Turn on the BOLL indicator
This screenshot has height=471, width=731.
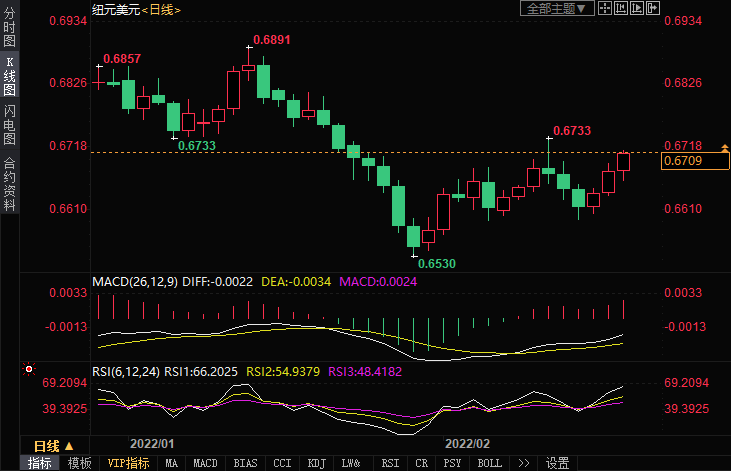489,463
